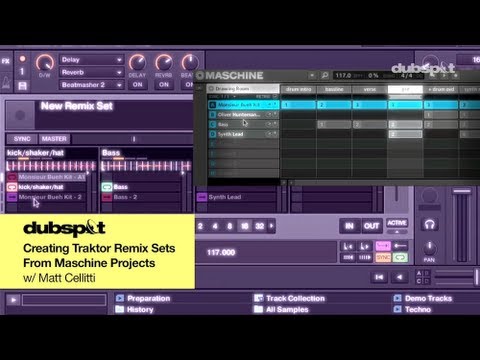Image resolution: width=480 pixels, height=360 pixels.
Task: Click the reverse play transport button
Action: coord(399,277)
